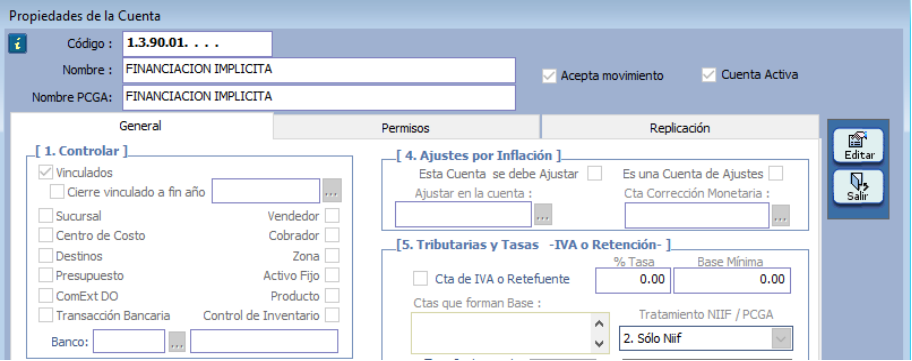912x361 pixels.
Task: Check Cta de IVA o Retefuente
Action: pos(420,279)
